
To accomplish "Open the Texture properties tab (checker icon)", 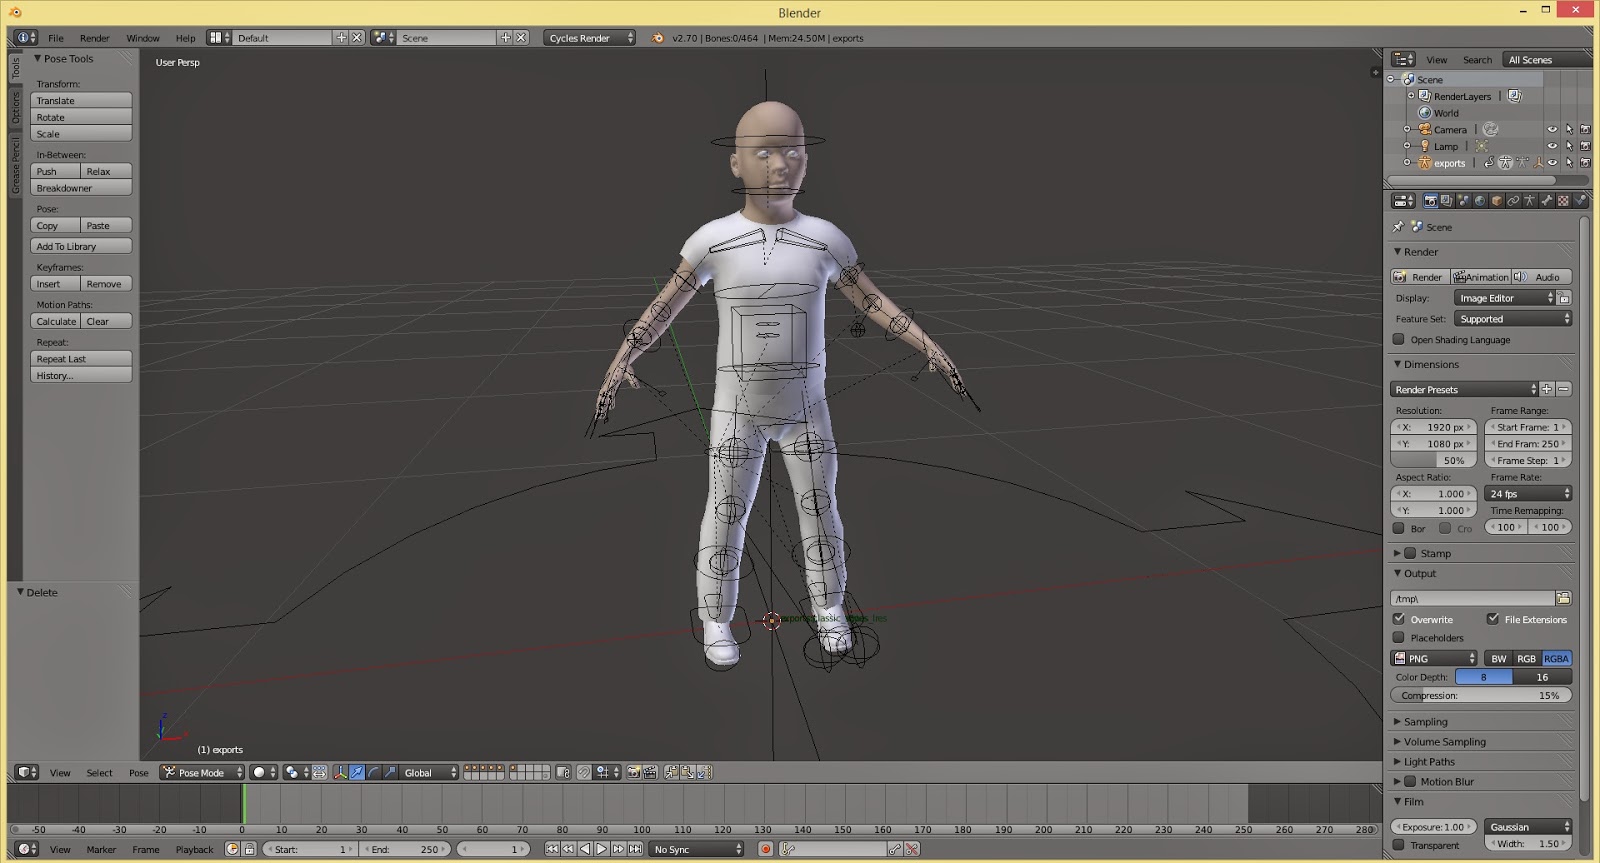I will (1563, 201).
